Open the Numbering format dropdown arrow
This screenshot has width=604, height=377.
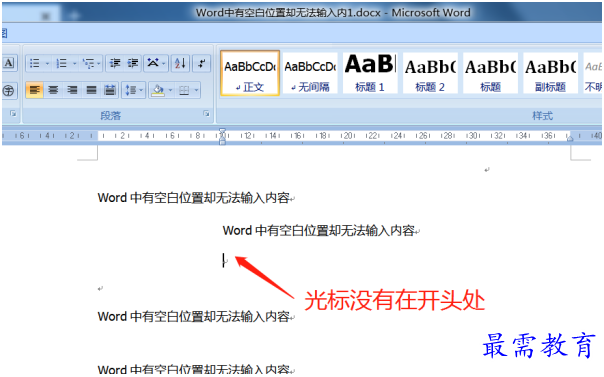point(74,64)
